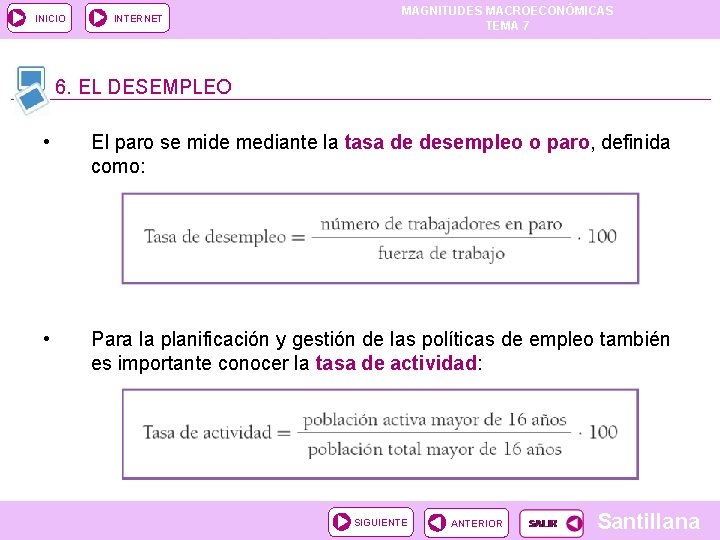Click highlighted 'tasa de desempleo o paro'

pos(467,142)
